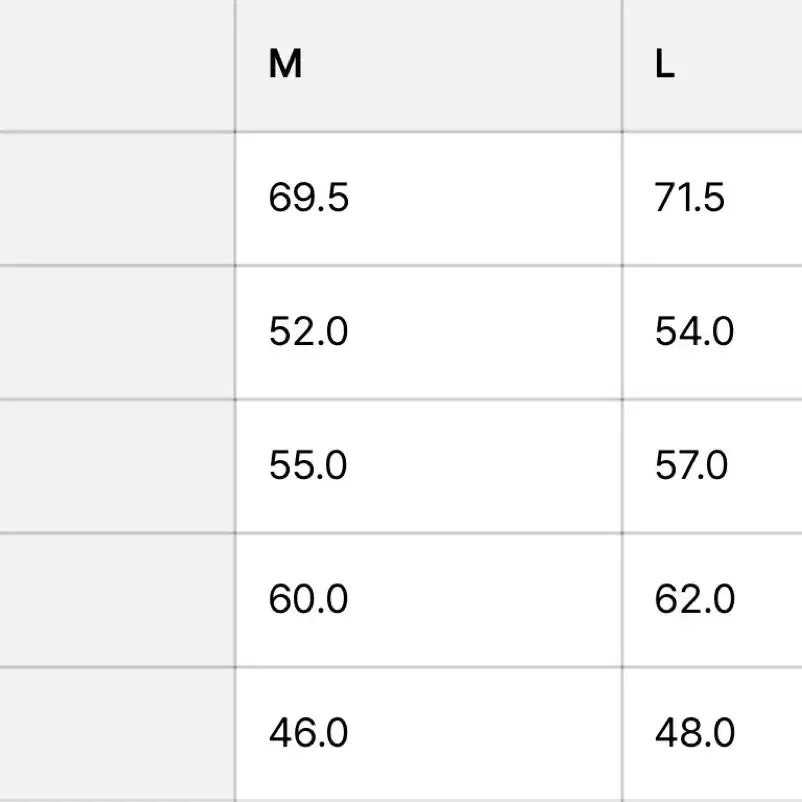Select the 69.5 cell in M column
The width and height of the screenshot is (802, 802).
click(x=309, y=198)
